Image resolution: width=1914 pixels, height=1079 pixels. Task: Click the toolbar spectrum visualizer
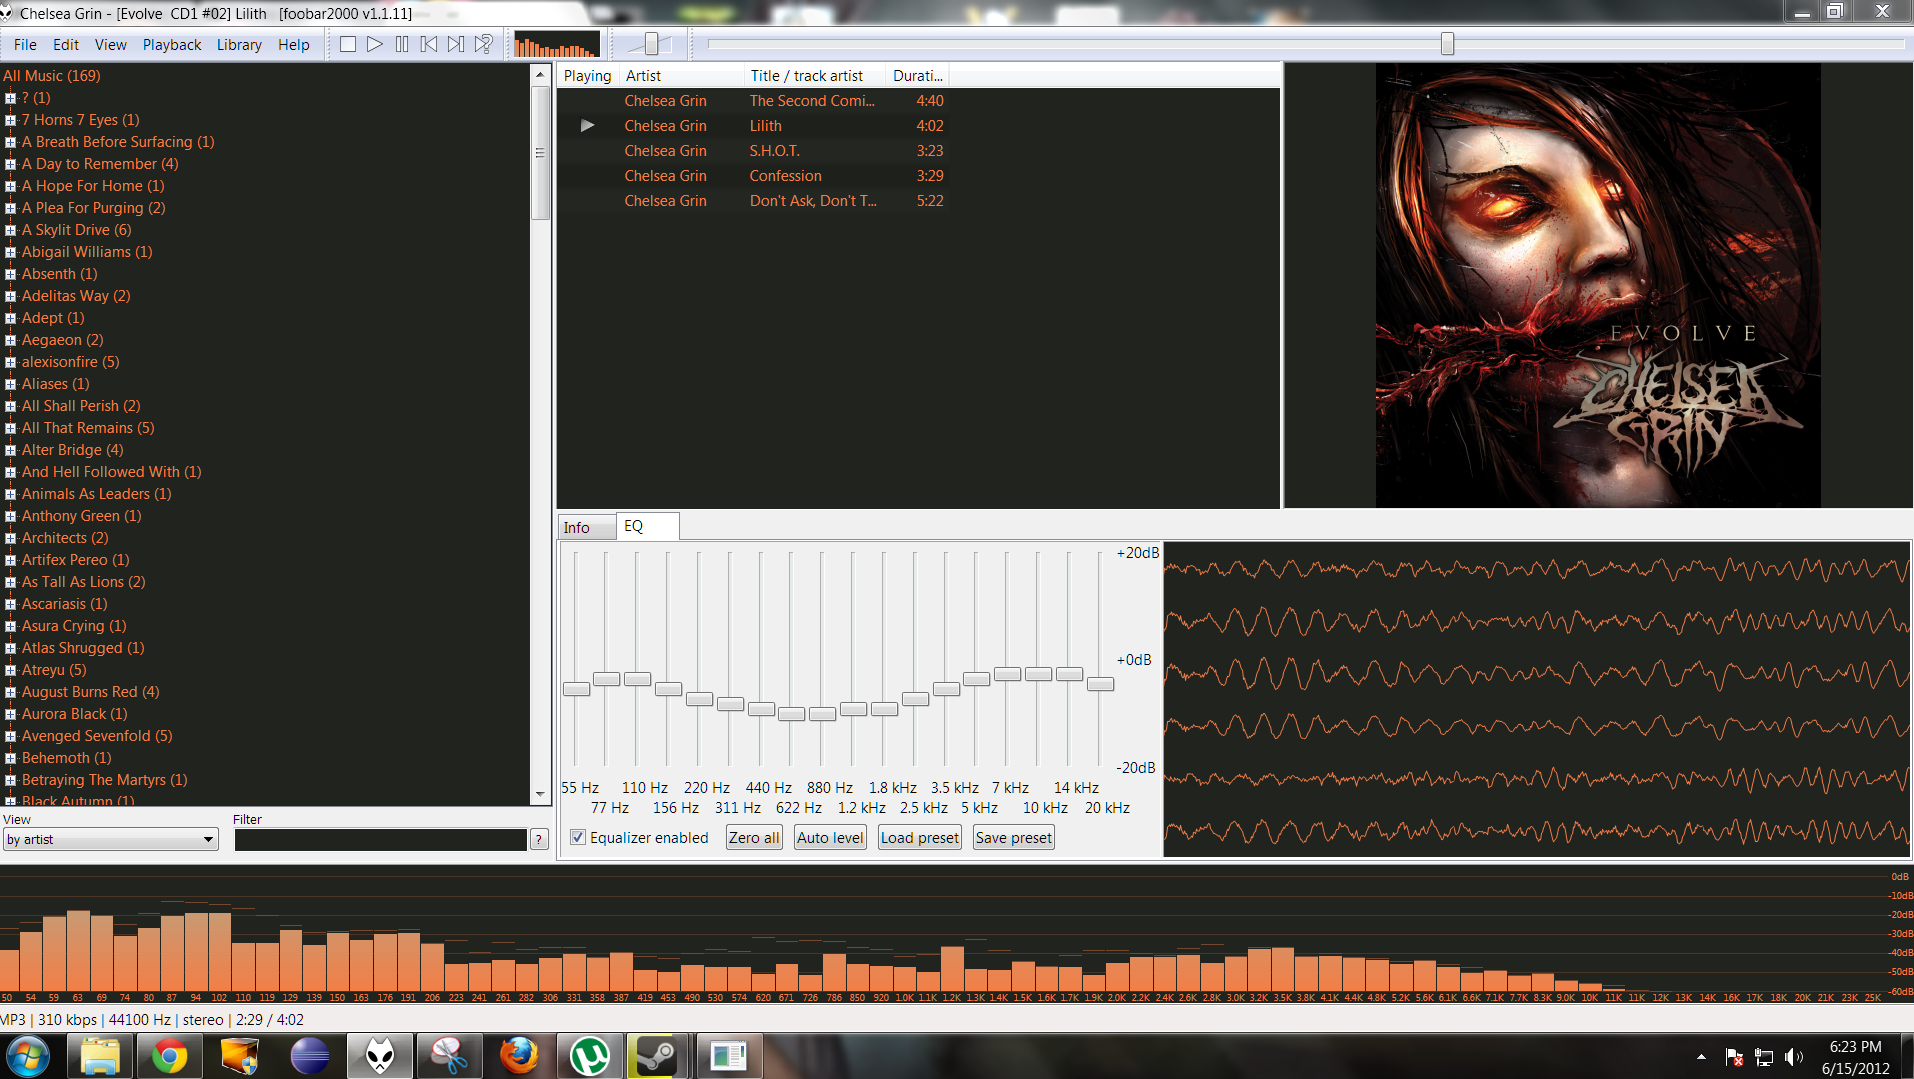557,45
